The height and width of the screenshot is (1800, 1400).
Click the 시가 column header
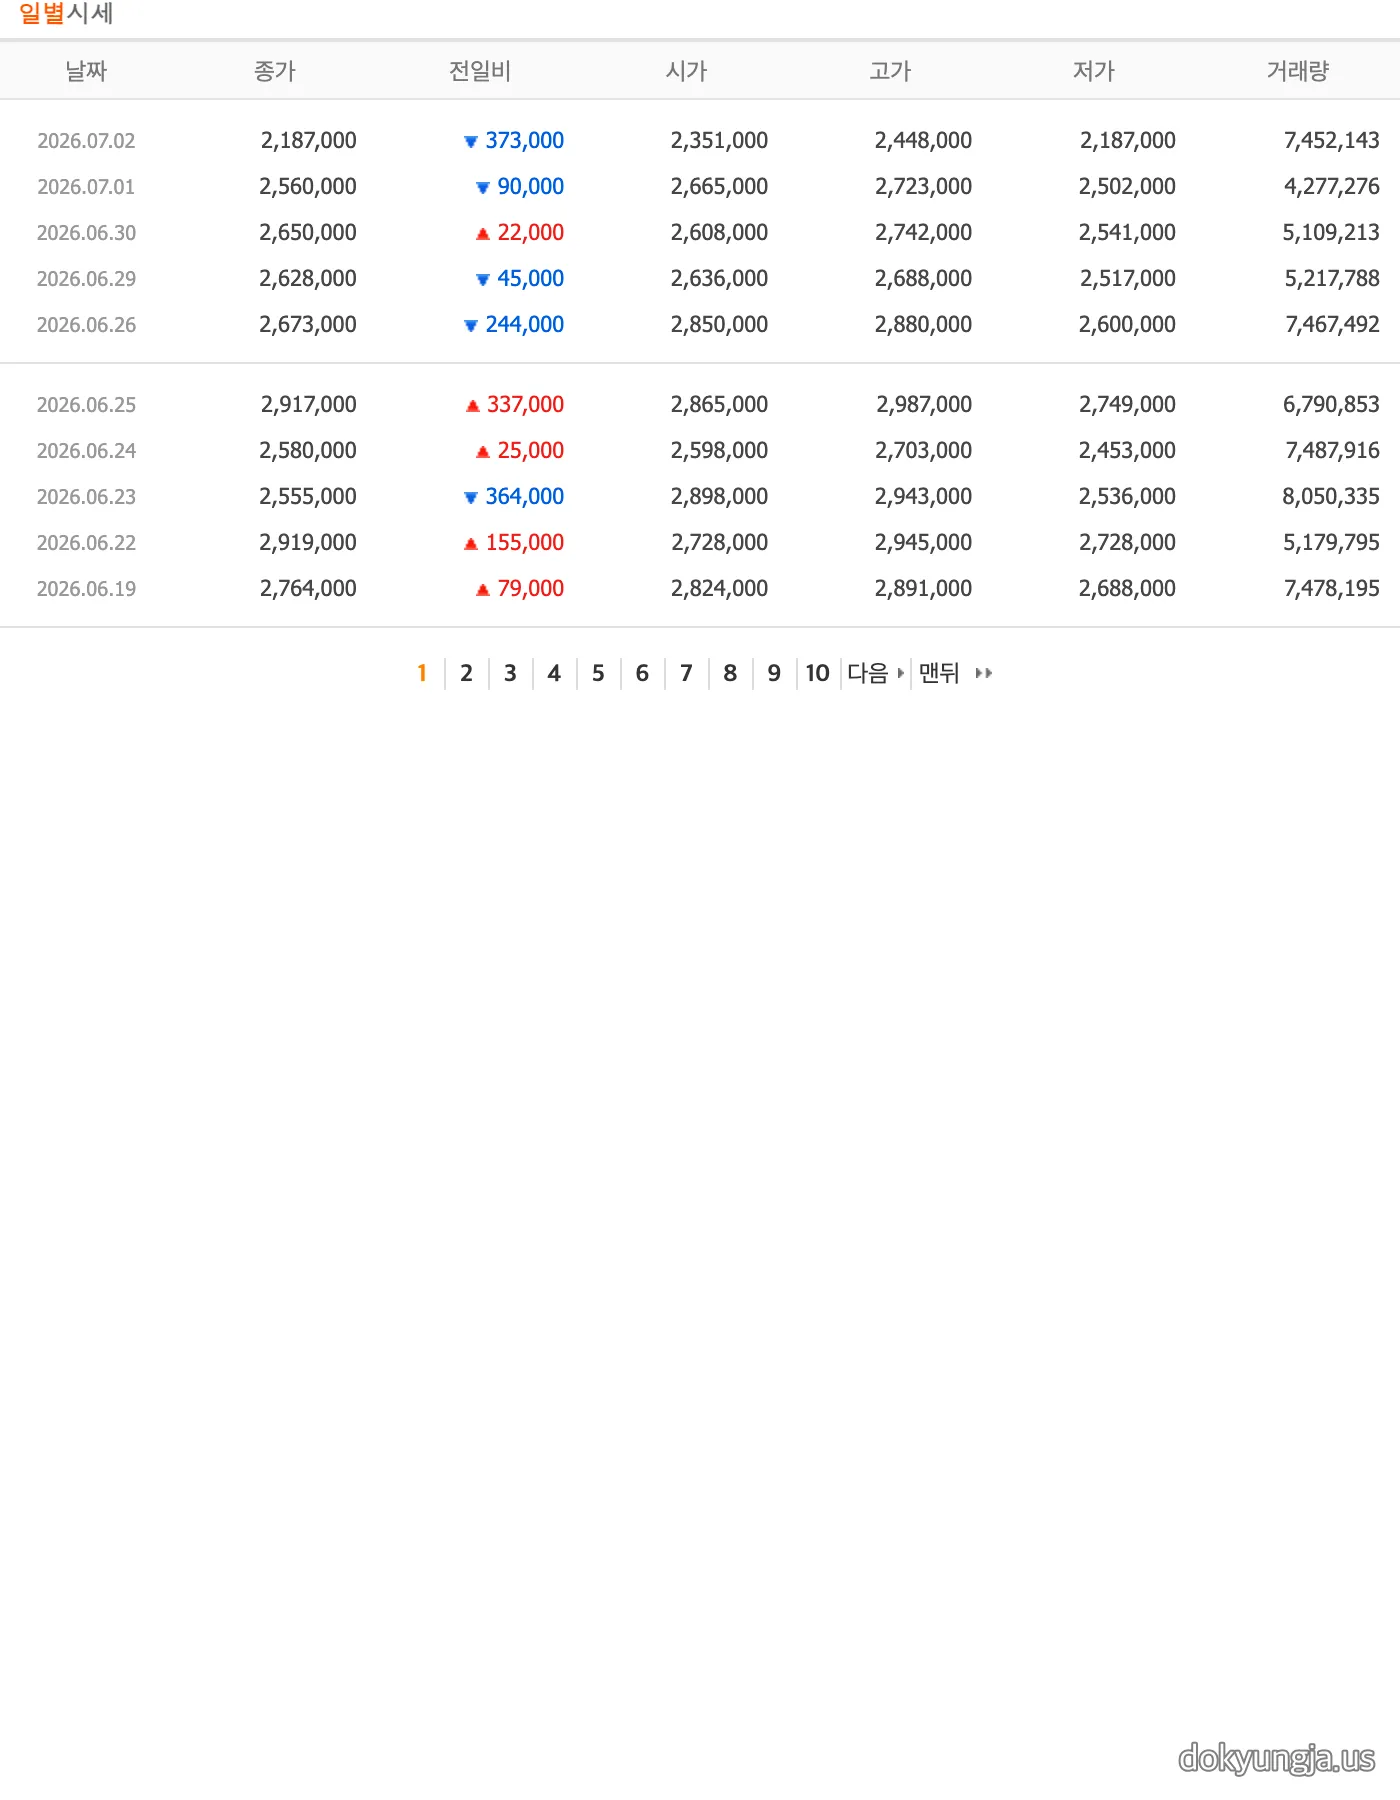point(687,71)
